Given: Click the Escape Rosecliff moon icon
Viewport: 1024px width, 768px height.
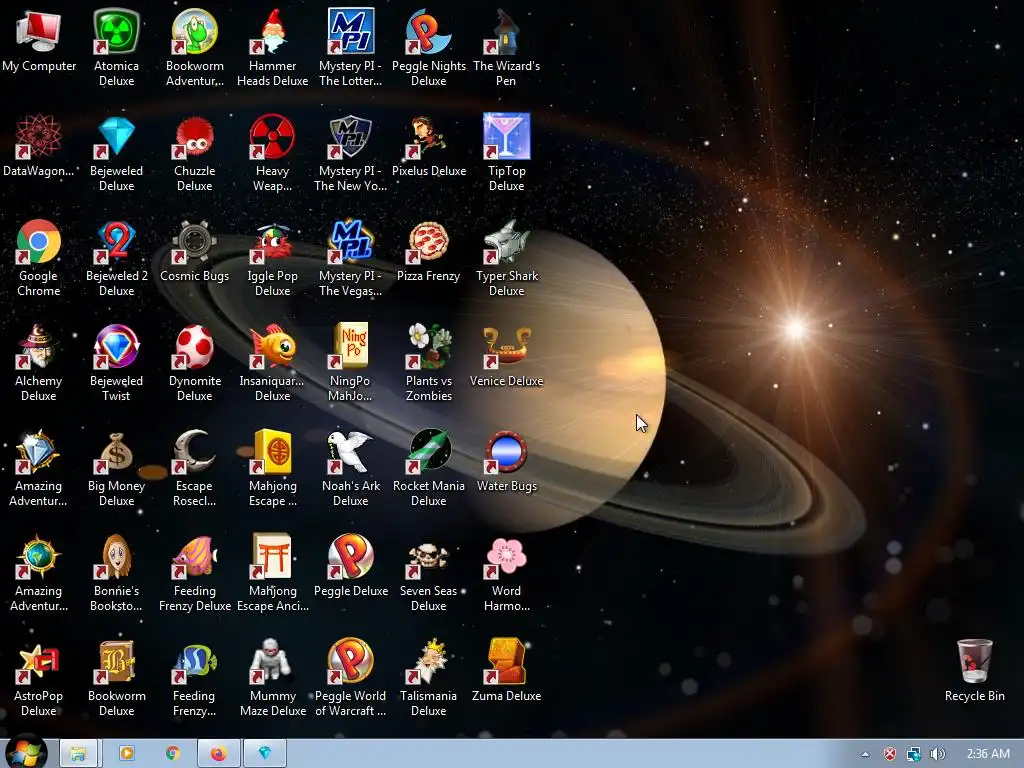Looking at the screenshot, I should (x=195, y=452).
